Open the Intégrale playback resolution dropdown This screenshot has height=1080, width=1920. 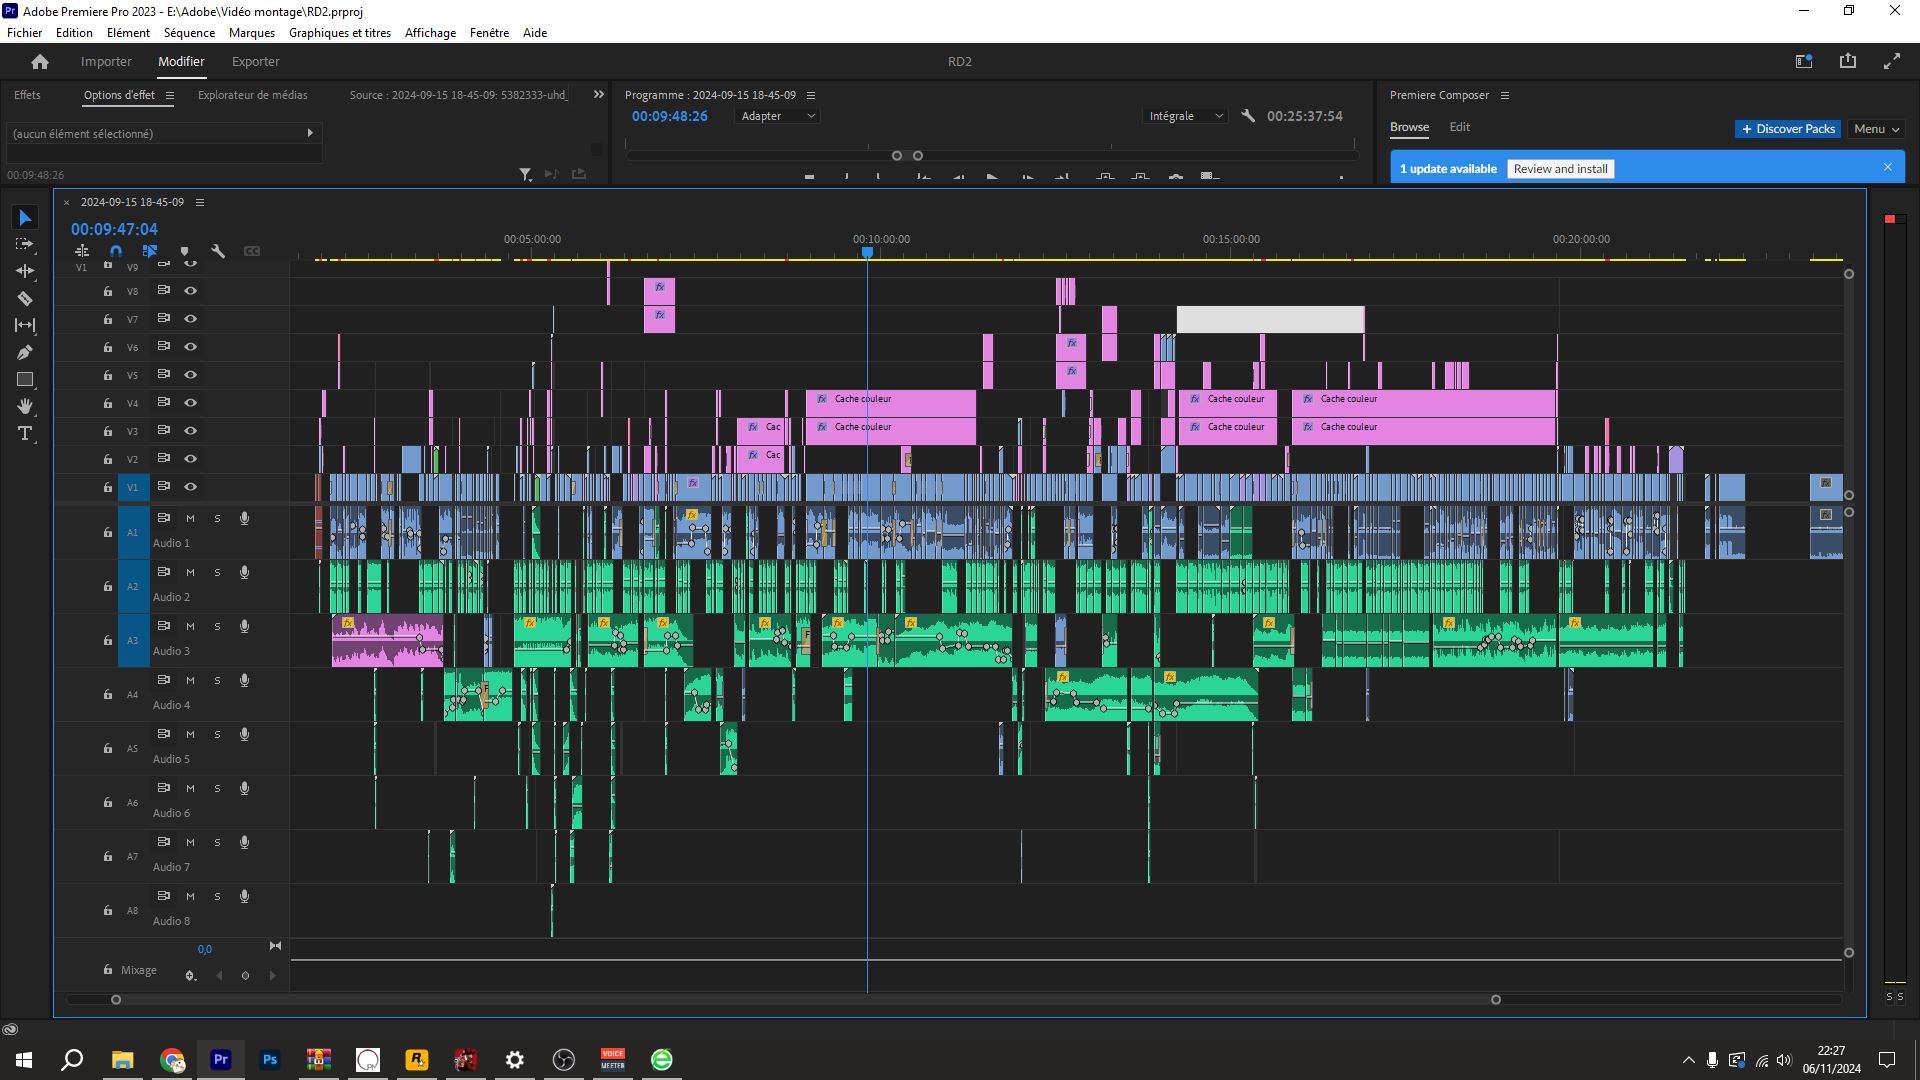click(x=1186, y=116)
